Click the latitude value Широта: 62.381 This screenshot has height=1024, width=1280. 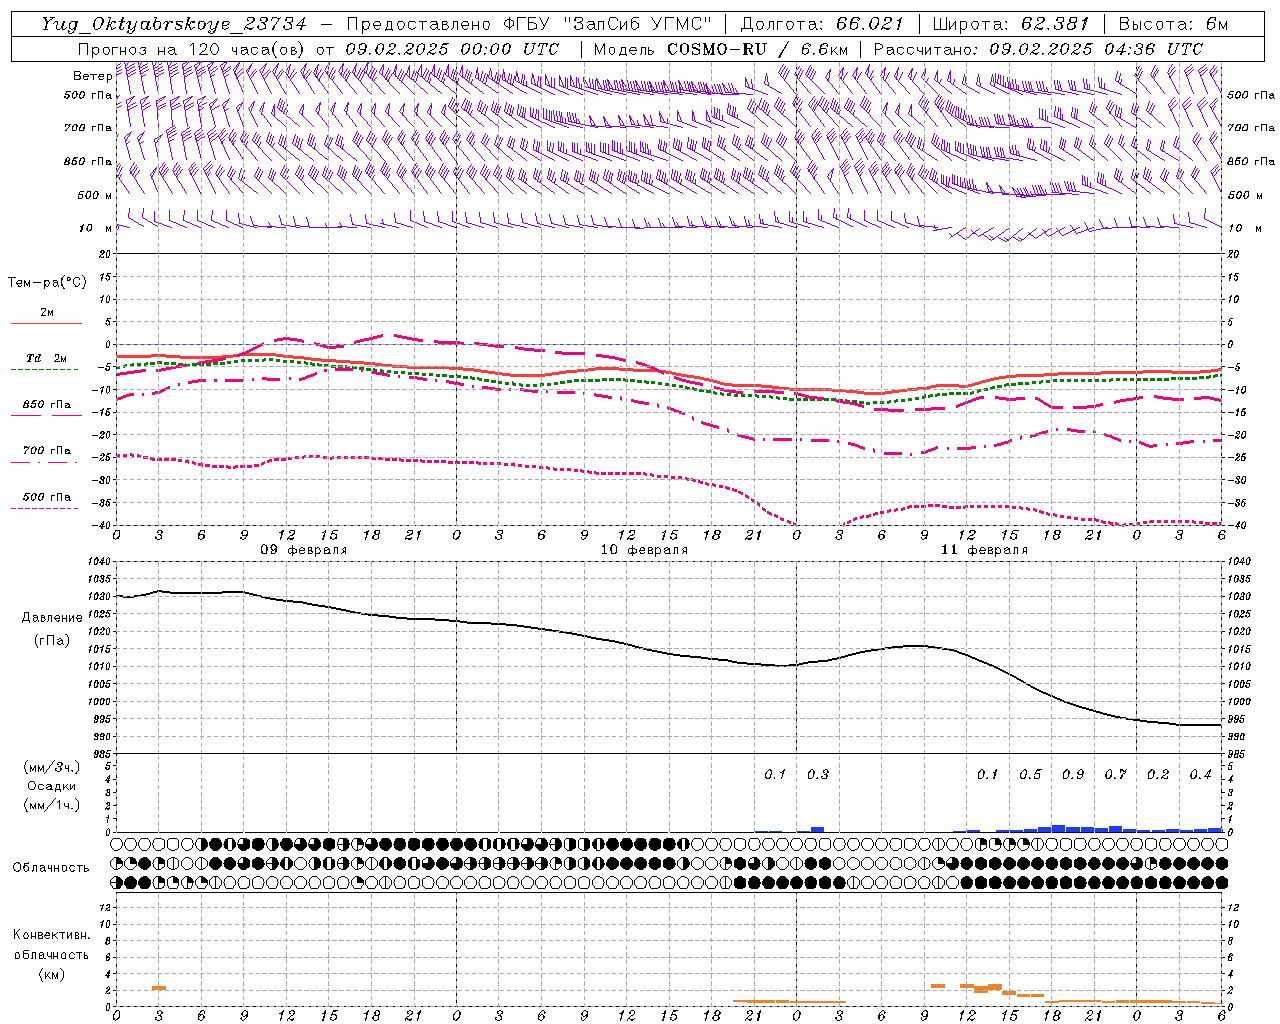tap(1010, 24)
